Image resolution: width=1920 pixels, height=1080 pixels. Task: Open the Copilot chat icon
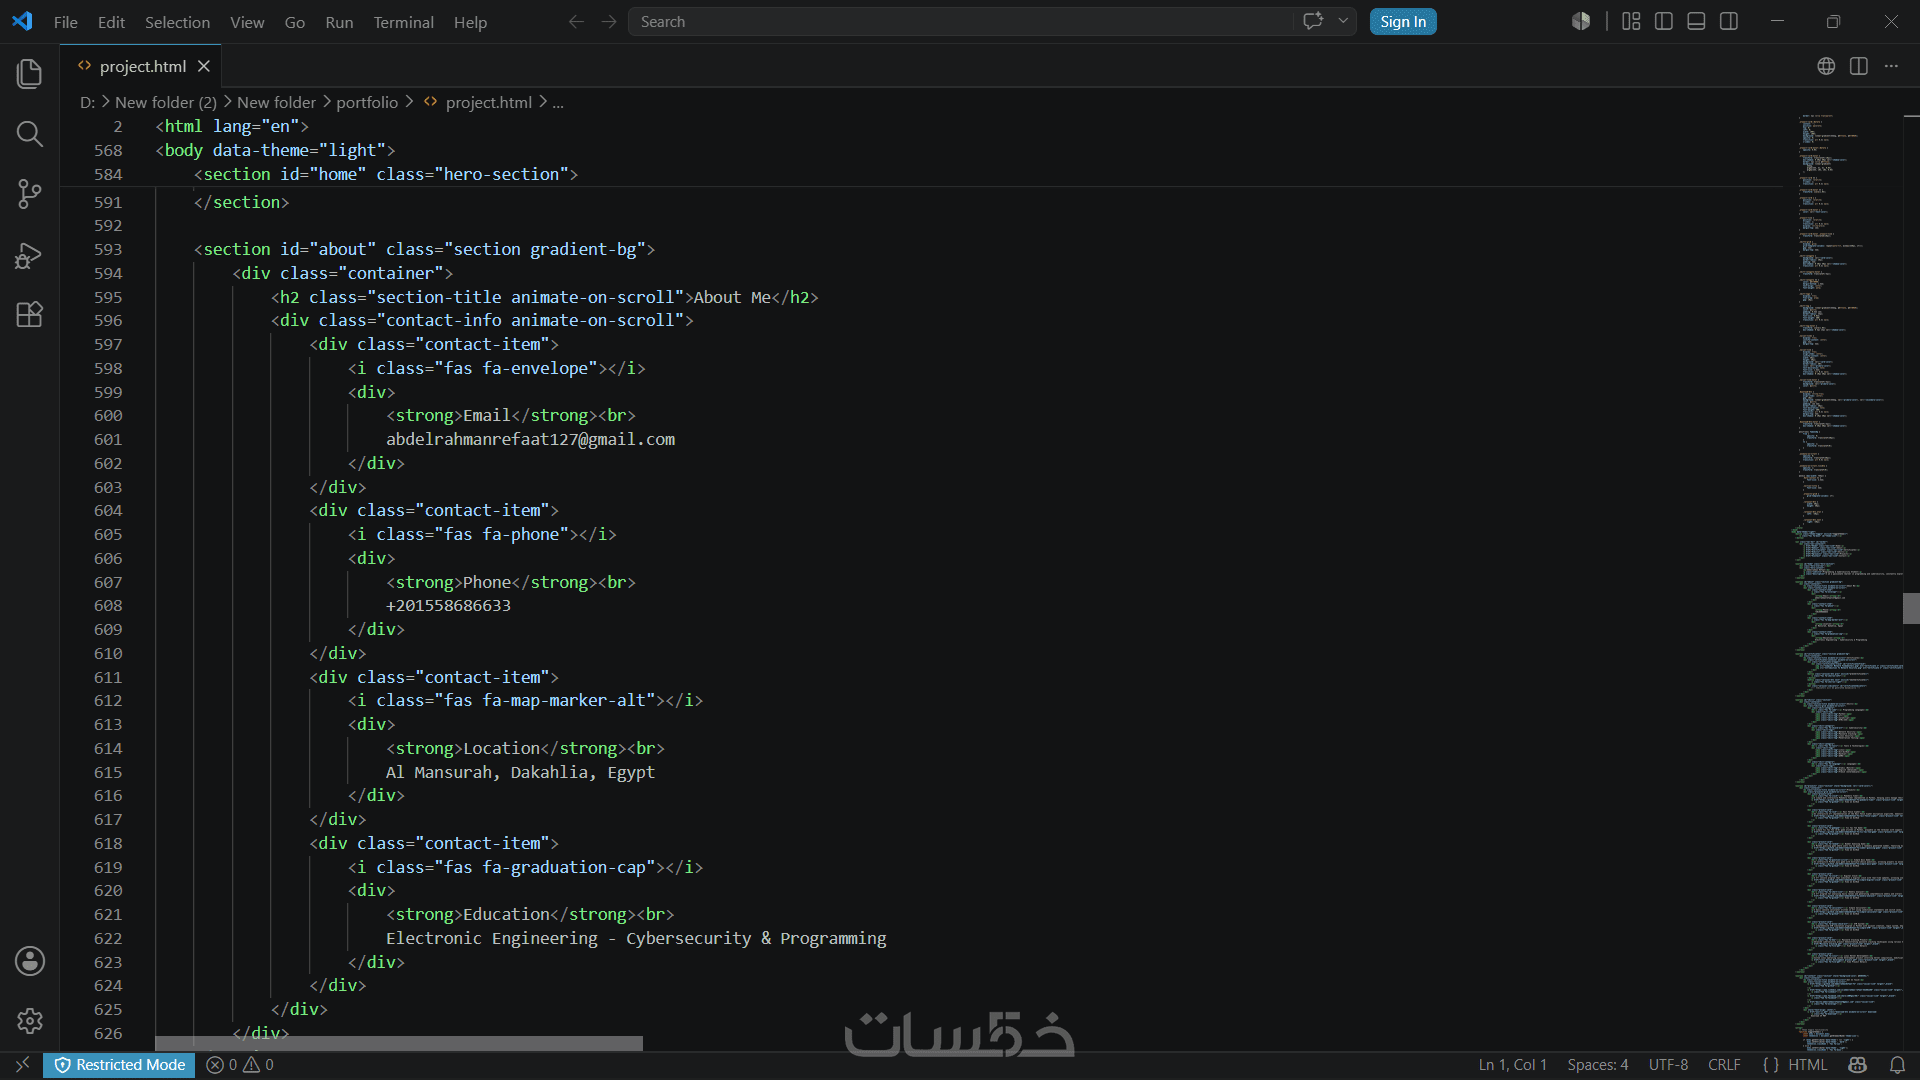(1313, 21)
